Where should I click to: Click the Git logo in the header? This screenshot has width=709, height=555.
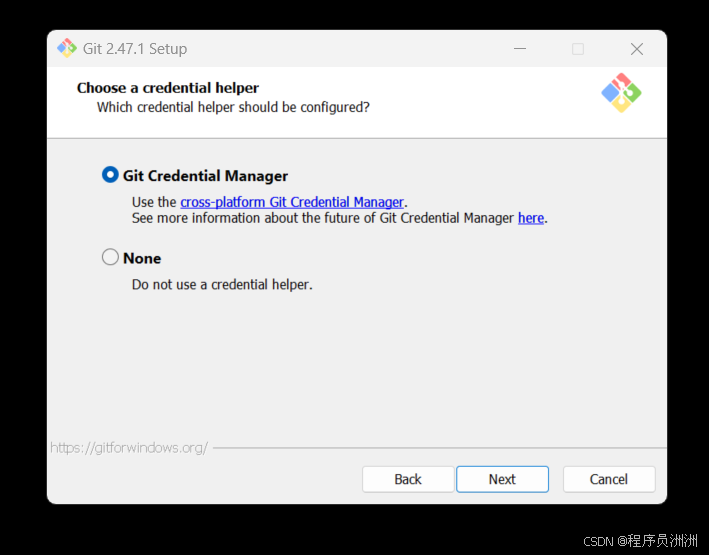(621, 93)
